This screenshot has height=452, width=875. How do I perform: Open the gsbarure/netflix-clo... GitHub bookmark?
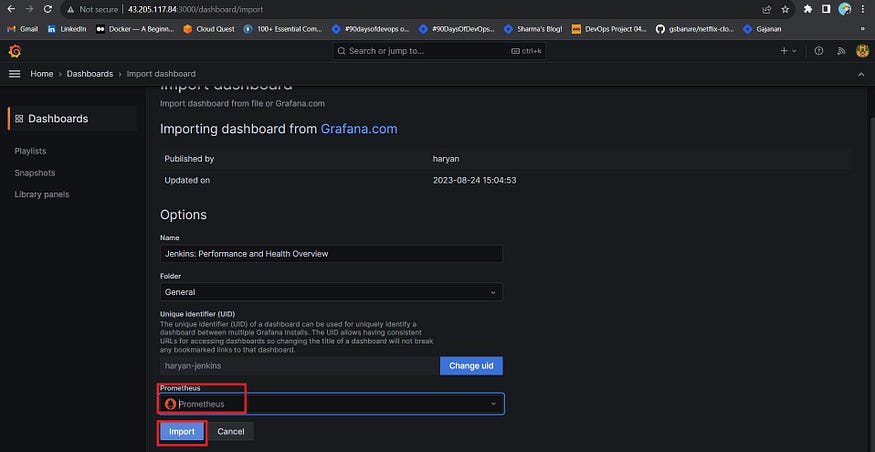pos(695,29)
